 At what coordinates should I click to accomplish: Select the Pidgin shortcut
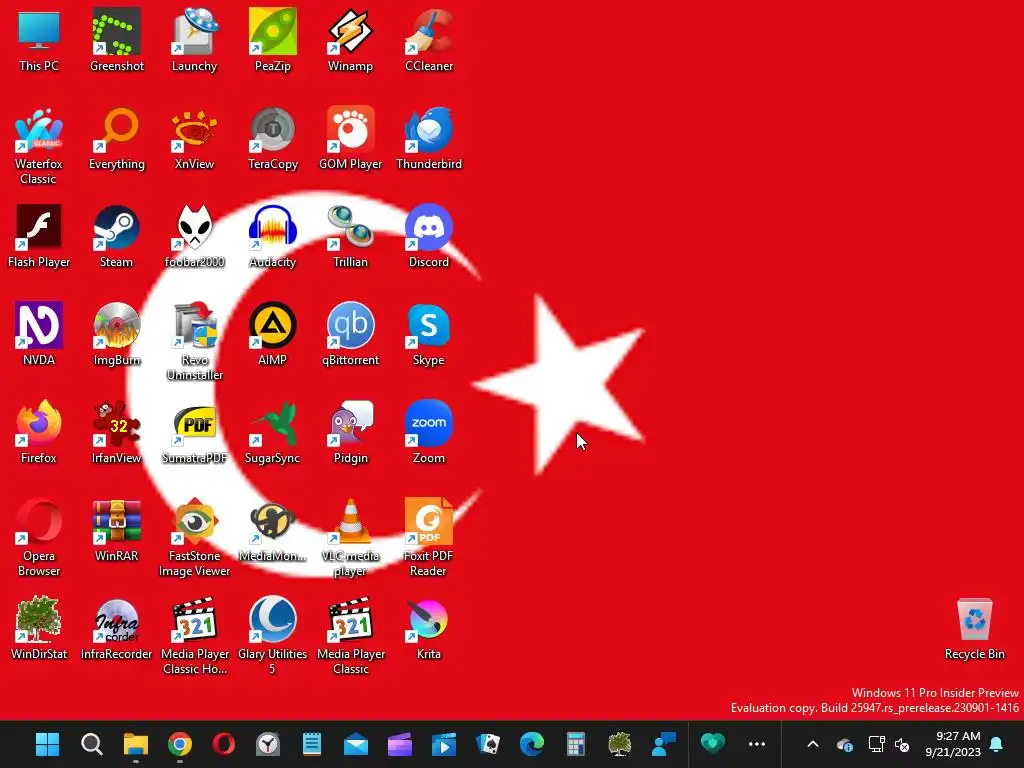[x=351, y=432]
